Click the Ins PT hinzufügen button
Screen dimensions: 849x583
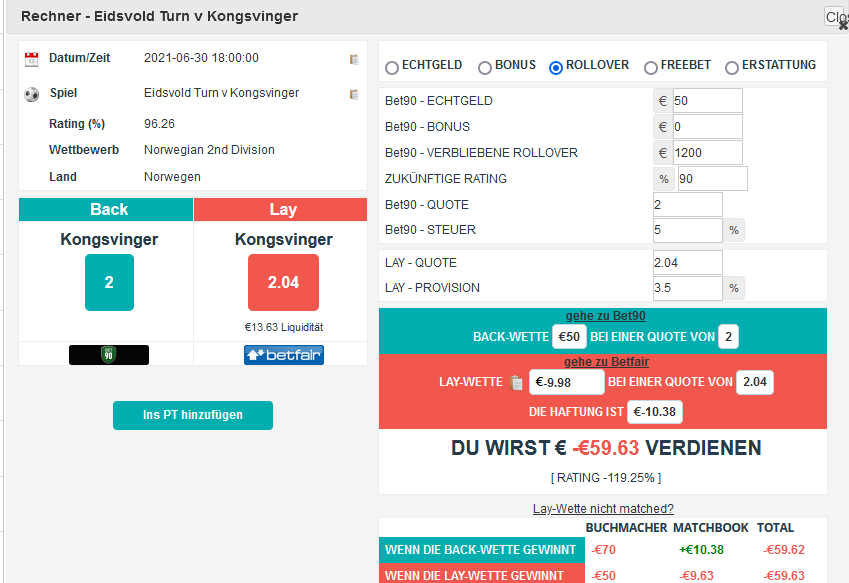193,415
